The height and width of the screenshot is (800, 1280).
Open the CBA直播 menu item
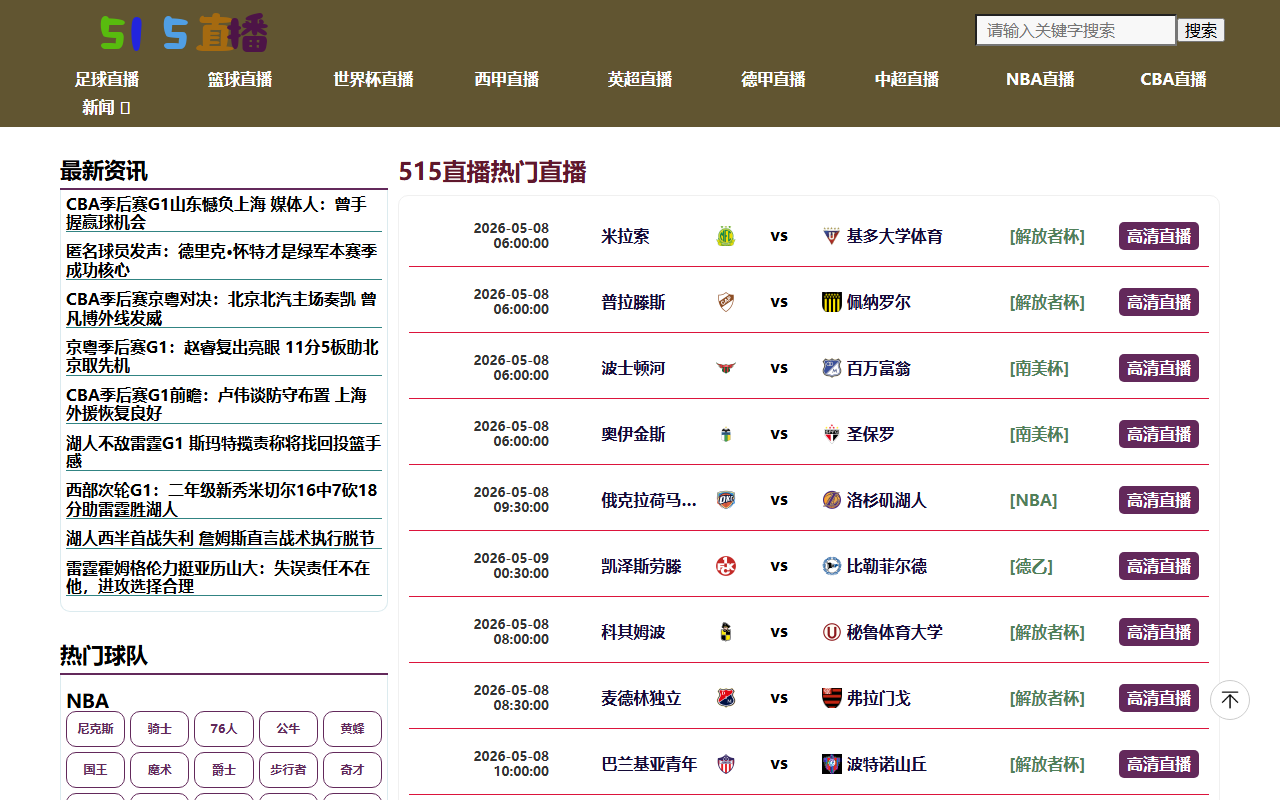(x=1173, y=79)
